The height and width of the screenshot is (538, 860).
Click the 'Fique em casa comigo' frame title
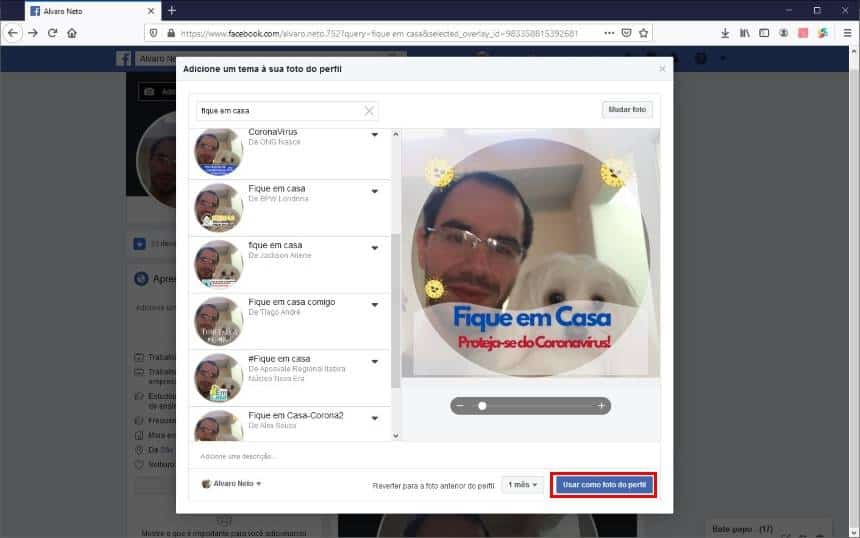pyautogui.click(x=291, y=302)
